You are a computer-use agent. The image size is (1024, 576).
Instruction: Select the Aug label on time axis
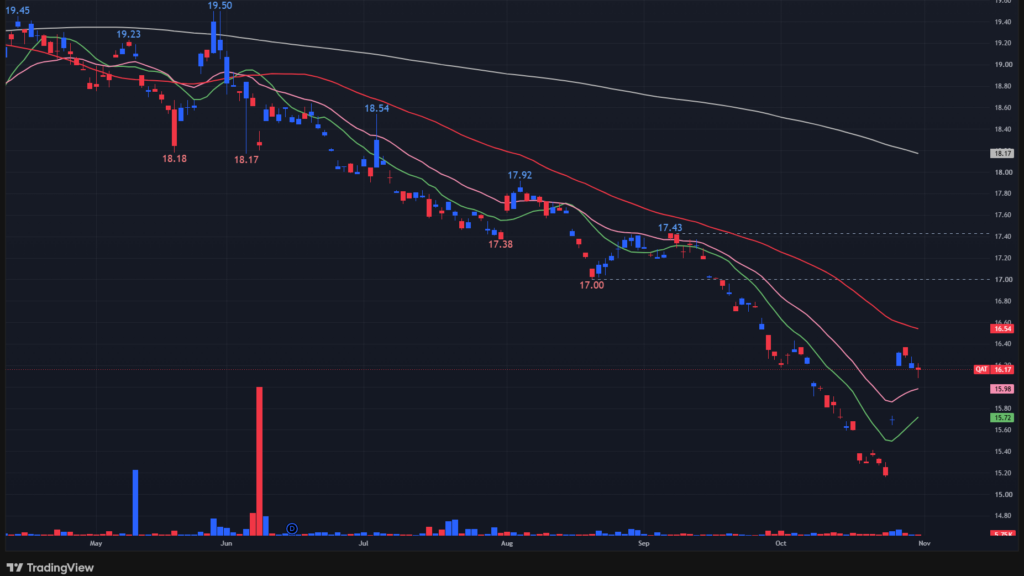[507, 543]
